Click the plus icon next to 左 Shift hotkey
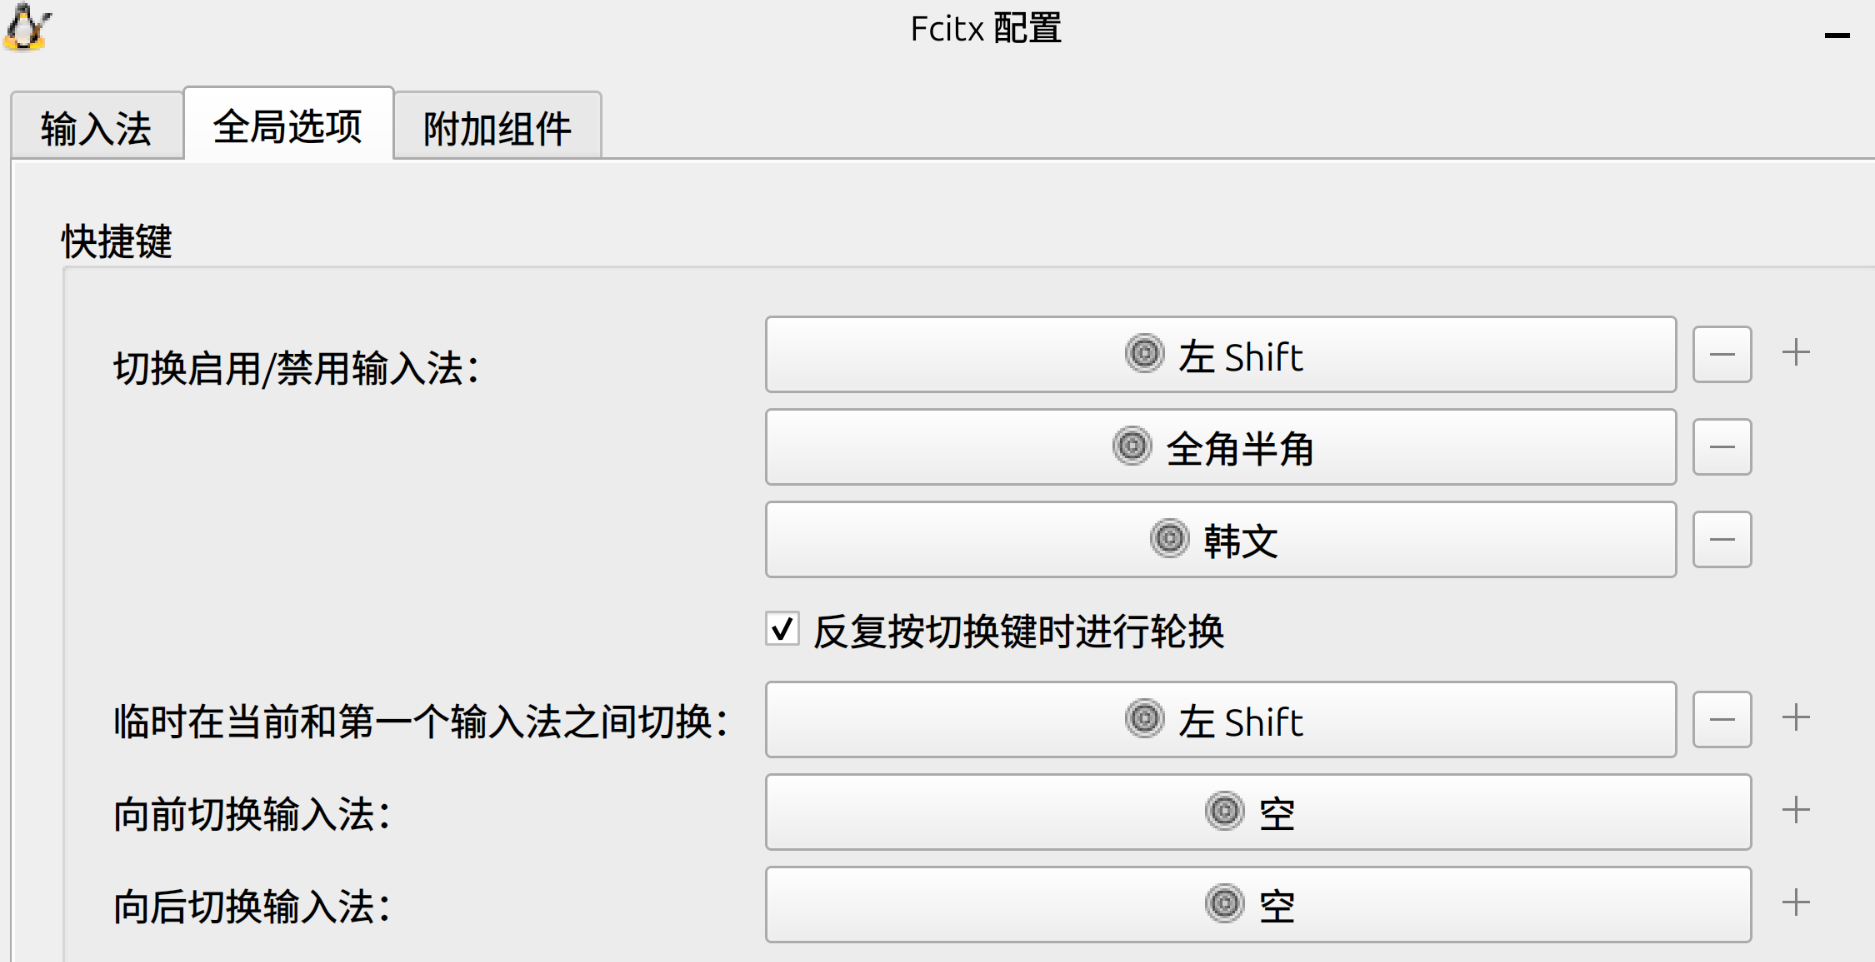The height and width of the screenshot is (962, 1875). coord(1797,351)
